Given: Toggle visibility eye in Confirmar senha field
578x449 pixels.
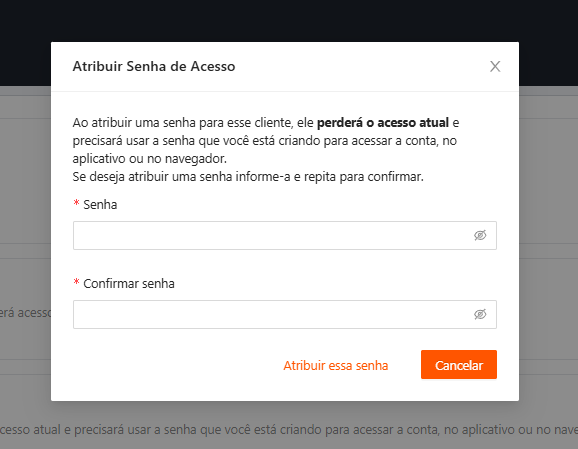Looking at the screenshot, I should (x=480, y=314).
